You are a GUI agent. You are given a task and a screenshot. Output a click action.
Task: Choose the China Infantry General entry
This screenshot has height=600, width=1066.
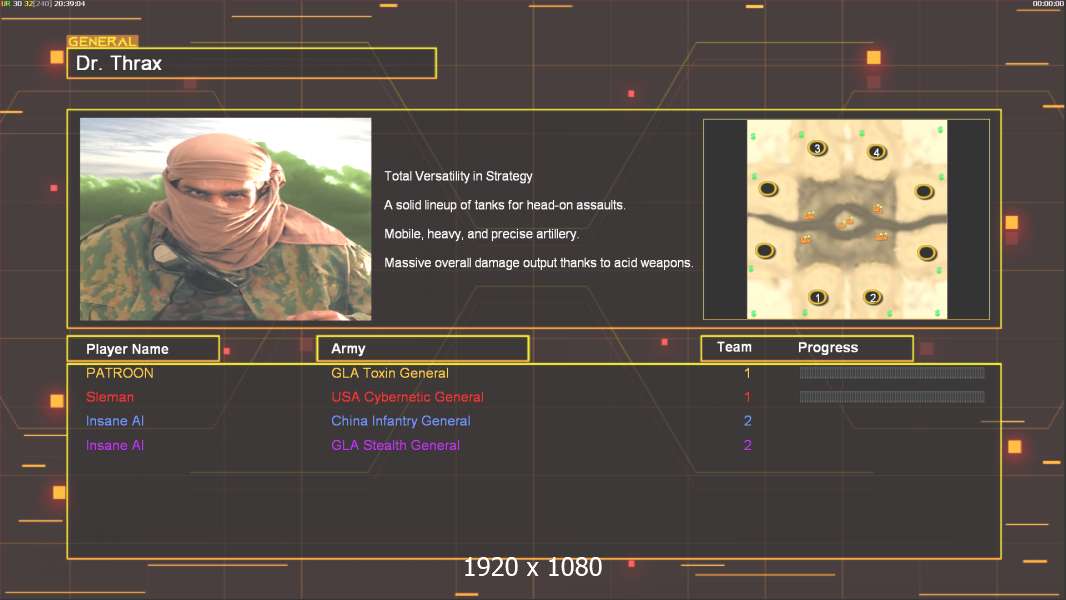[400, 421]
